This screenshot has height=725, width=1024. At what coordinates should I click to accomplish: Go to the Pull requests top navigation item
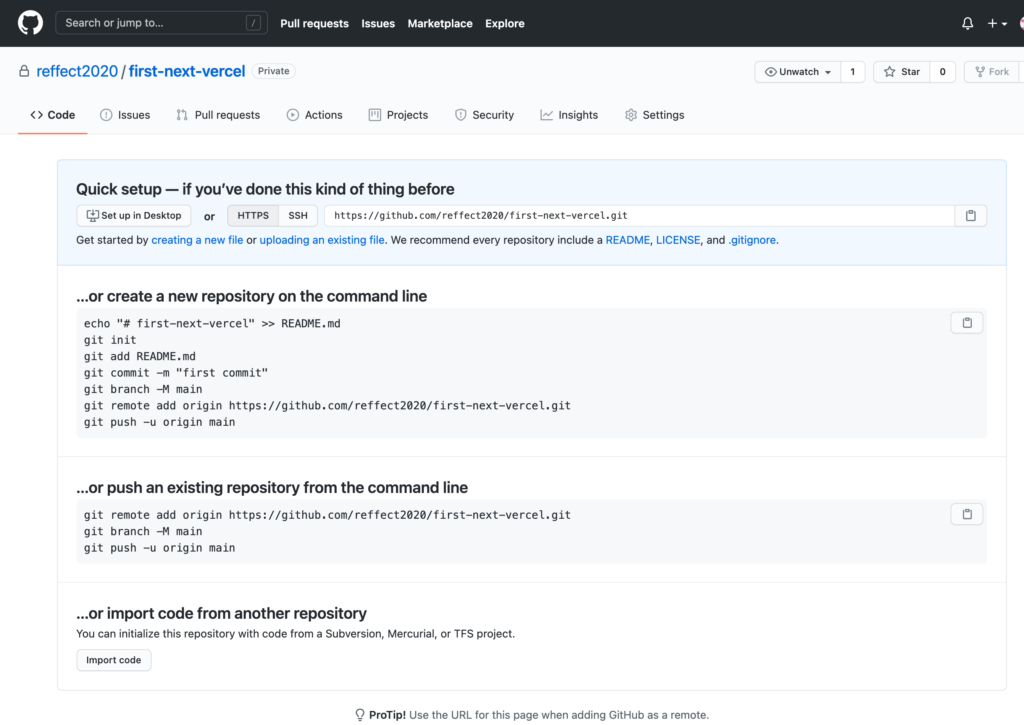pos(314,23)
